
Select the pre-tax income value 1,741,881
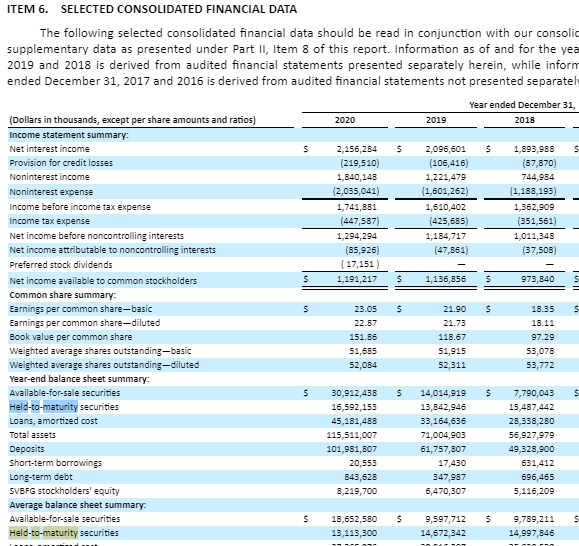(x=357, y=207)
